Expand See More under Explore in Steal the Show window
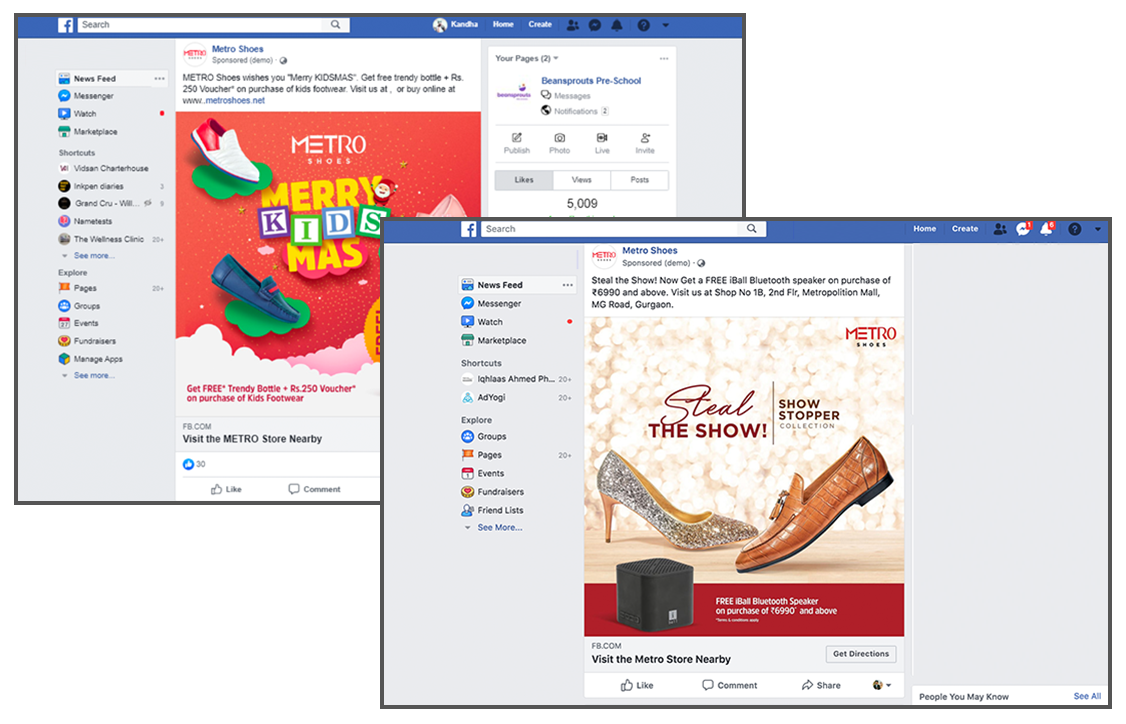 click(500, 527)
